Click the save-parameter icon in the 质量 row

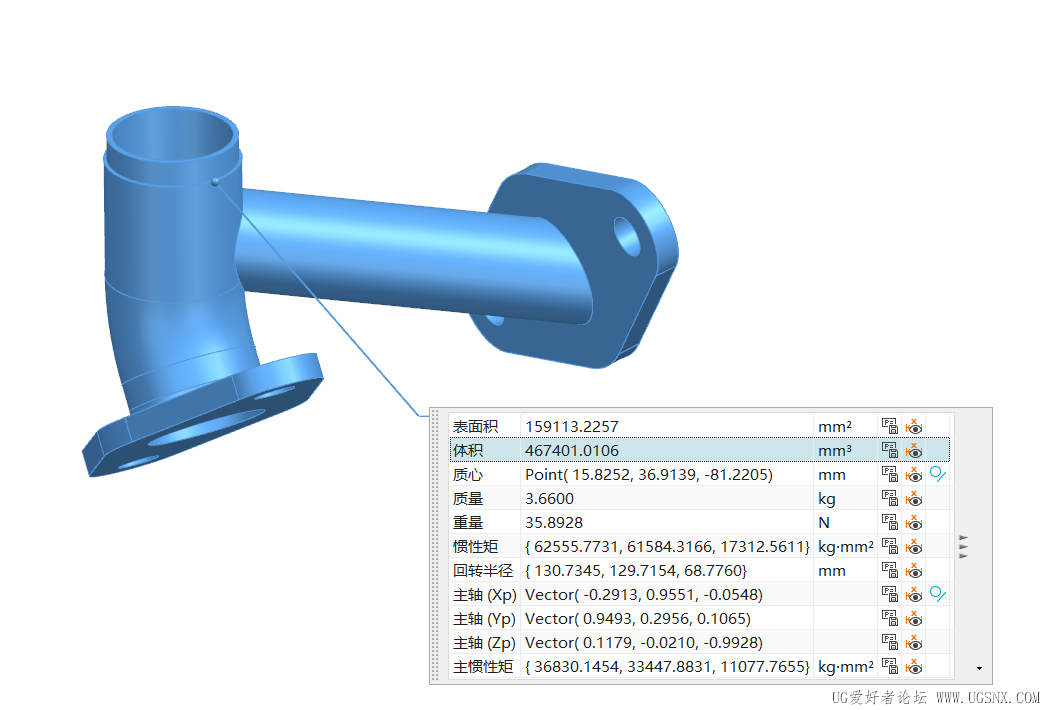[x=890, y=498]
